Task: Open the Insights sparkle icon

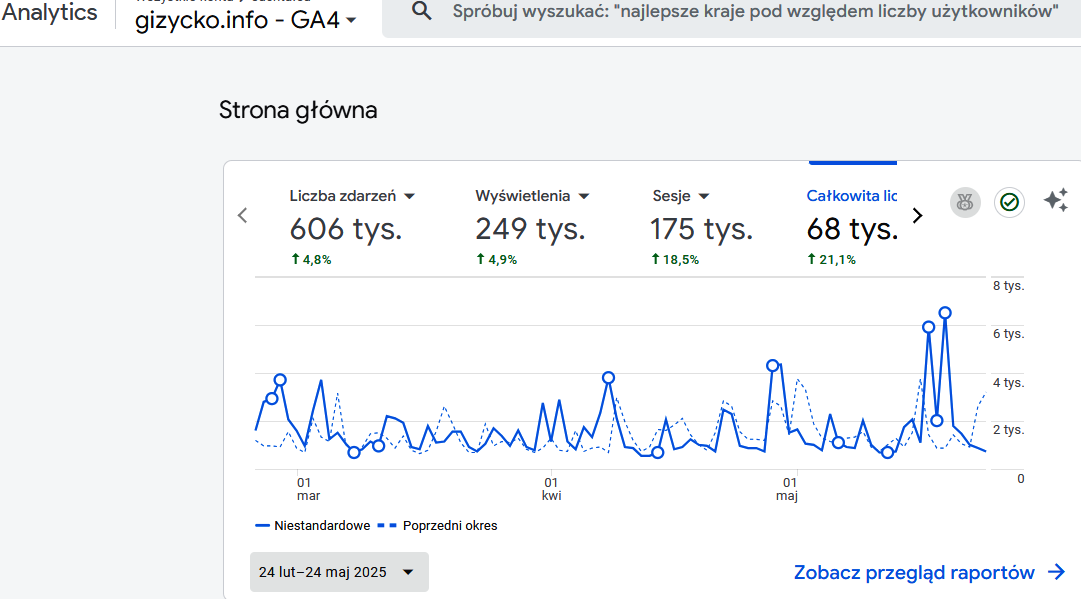Action: coord(1055,201)
